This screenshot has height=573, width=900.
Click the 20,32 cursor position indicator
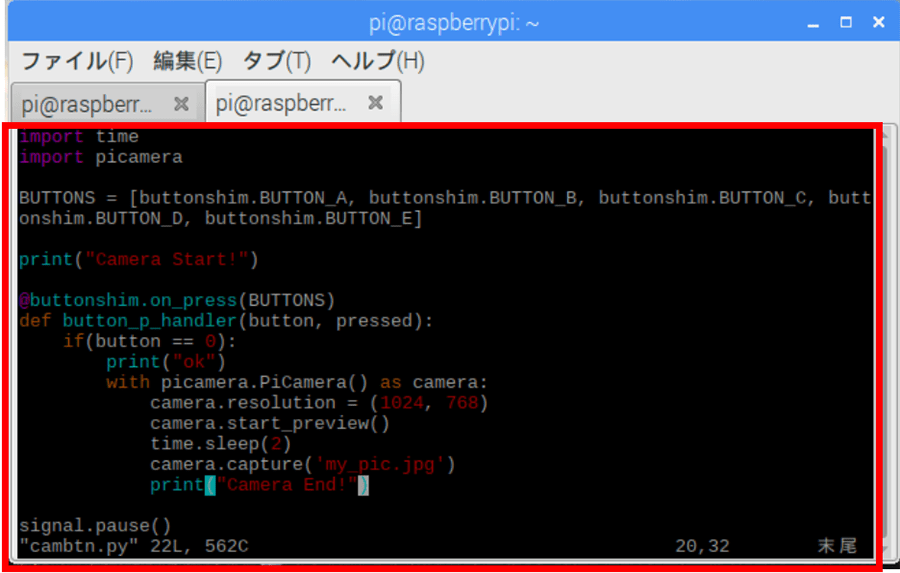(x=702, y=546)
